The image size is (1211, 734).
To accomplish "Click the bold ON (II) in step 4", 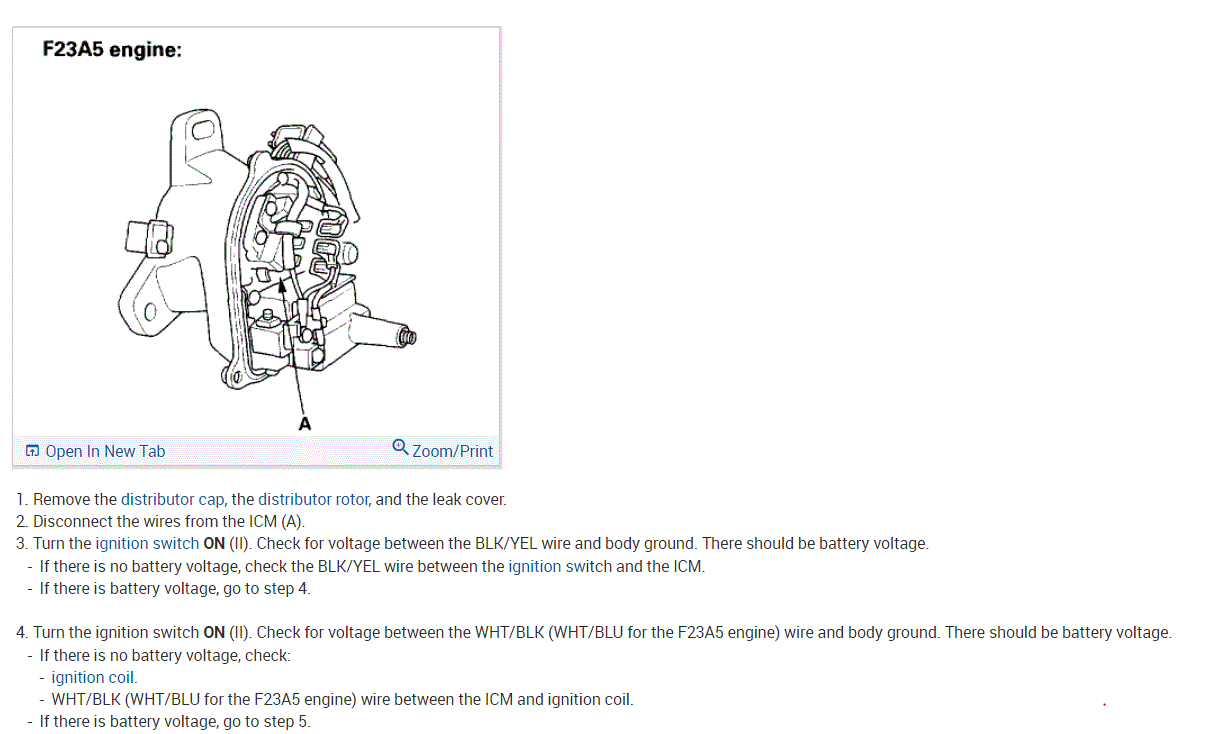I will [x=227, y=632].
